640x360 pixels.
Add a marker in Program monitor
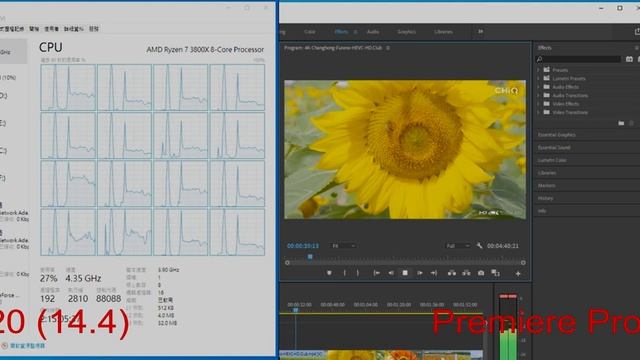(x=329, y=273)
